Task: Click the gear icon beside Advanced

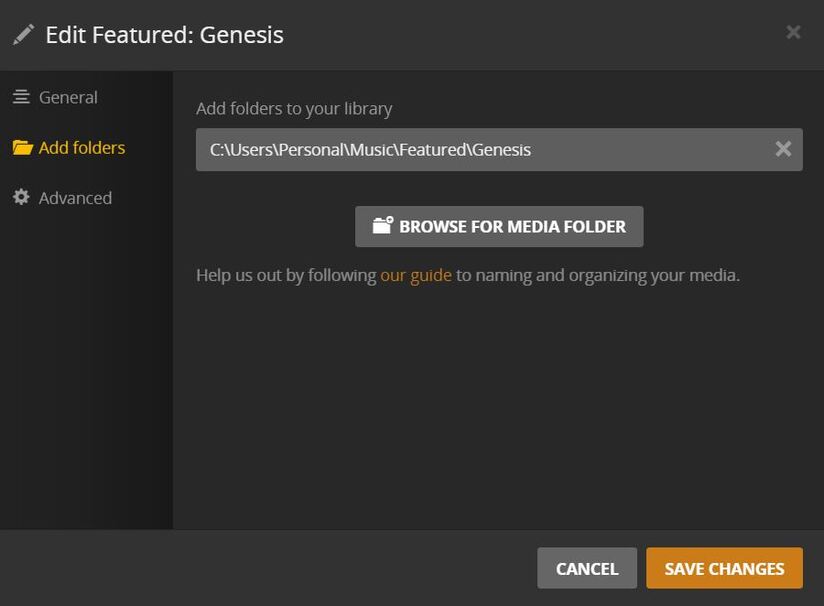Action: pos(21,198)
